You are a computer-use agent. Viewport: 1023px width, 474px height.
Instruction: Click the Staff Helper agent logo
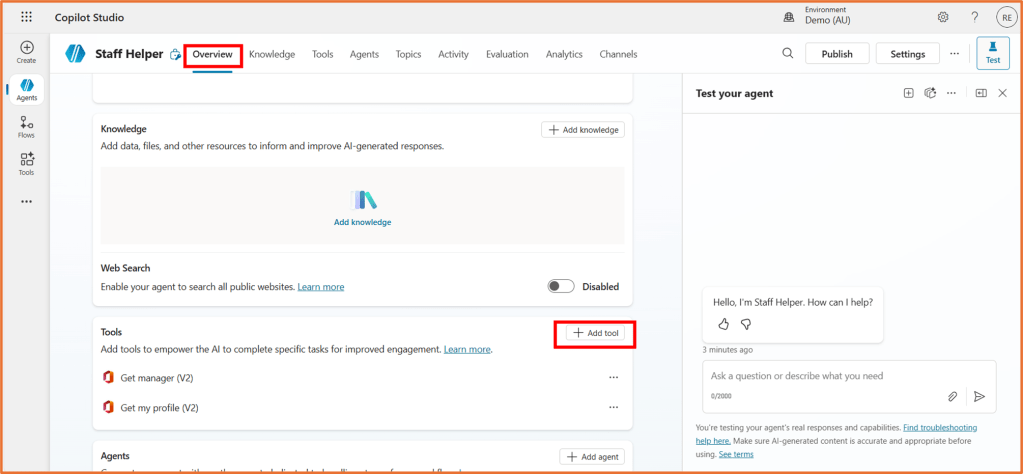click(76, 54)
